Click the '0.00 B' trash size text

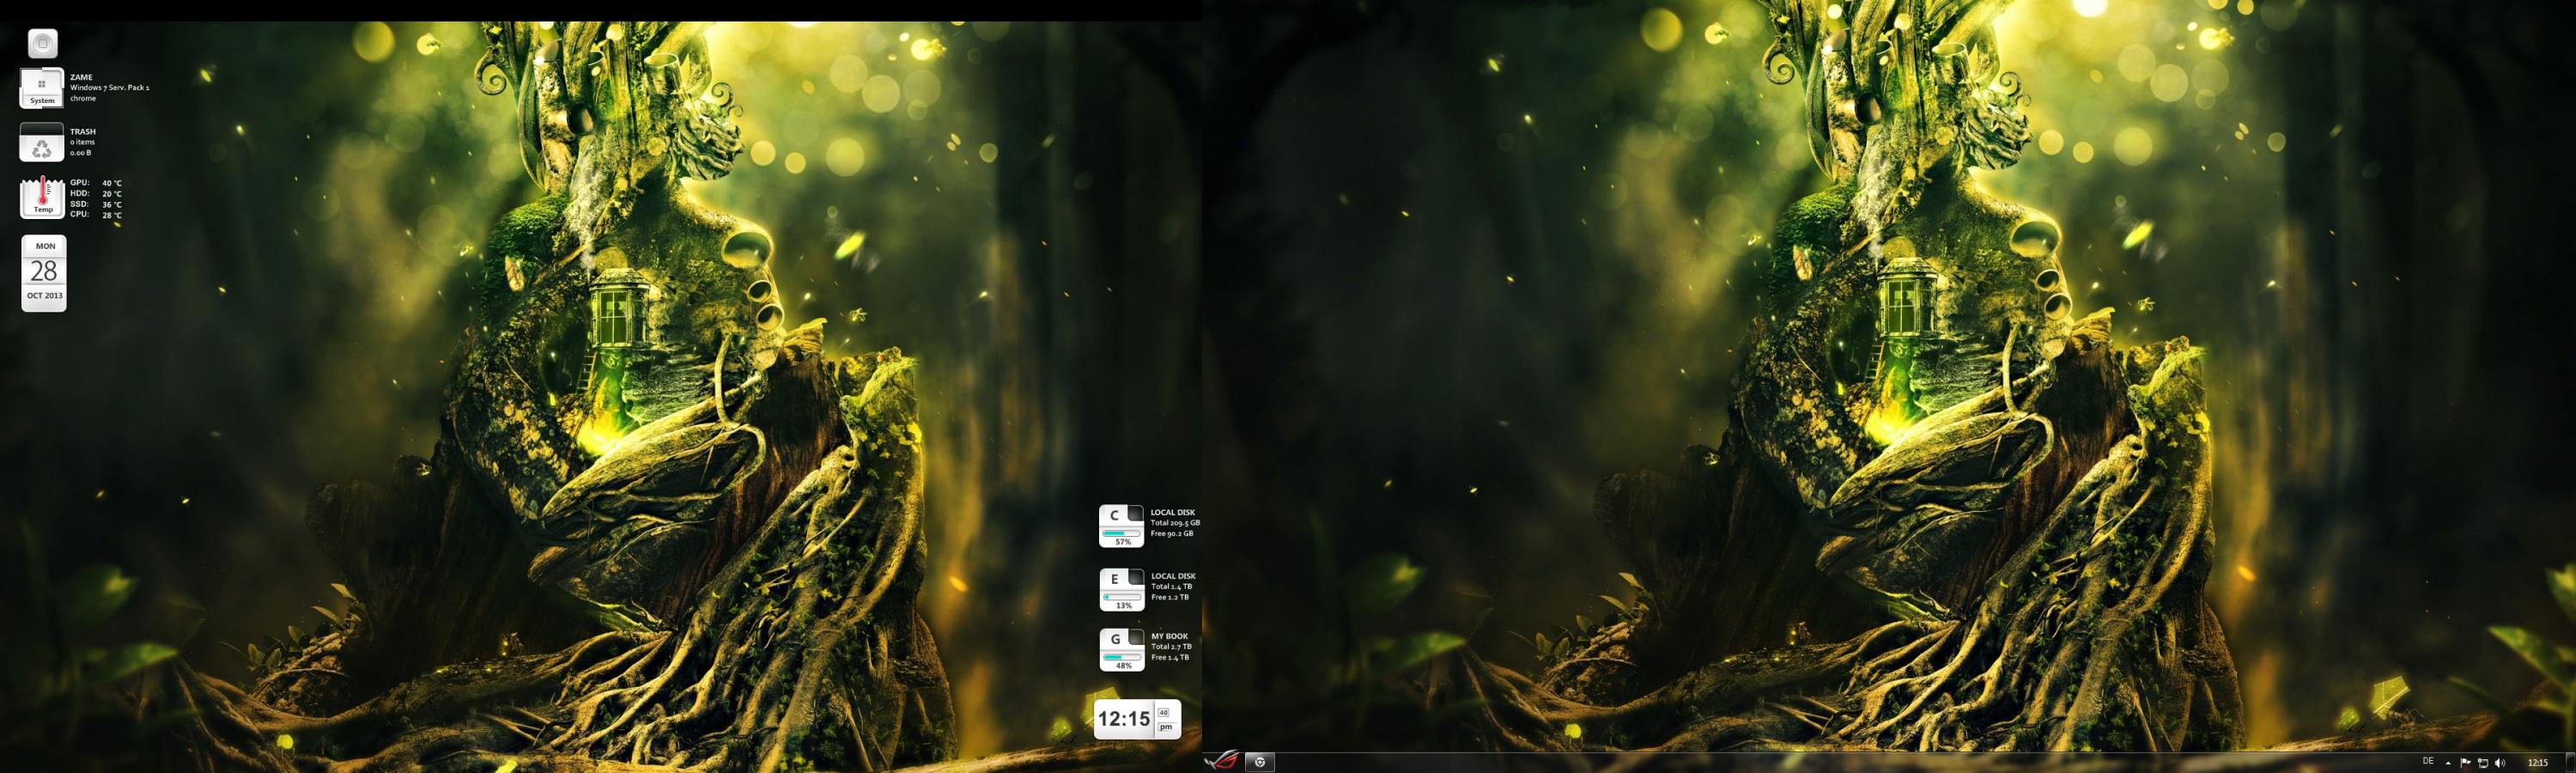(x=81, y=152)
